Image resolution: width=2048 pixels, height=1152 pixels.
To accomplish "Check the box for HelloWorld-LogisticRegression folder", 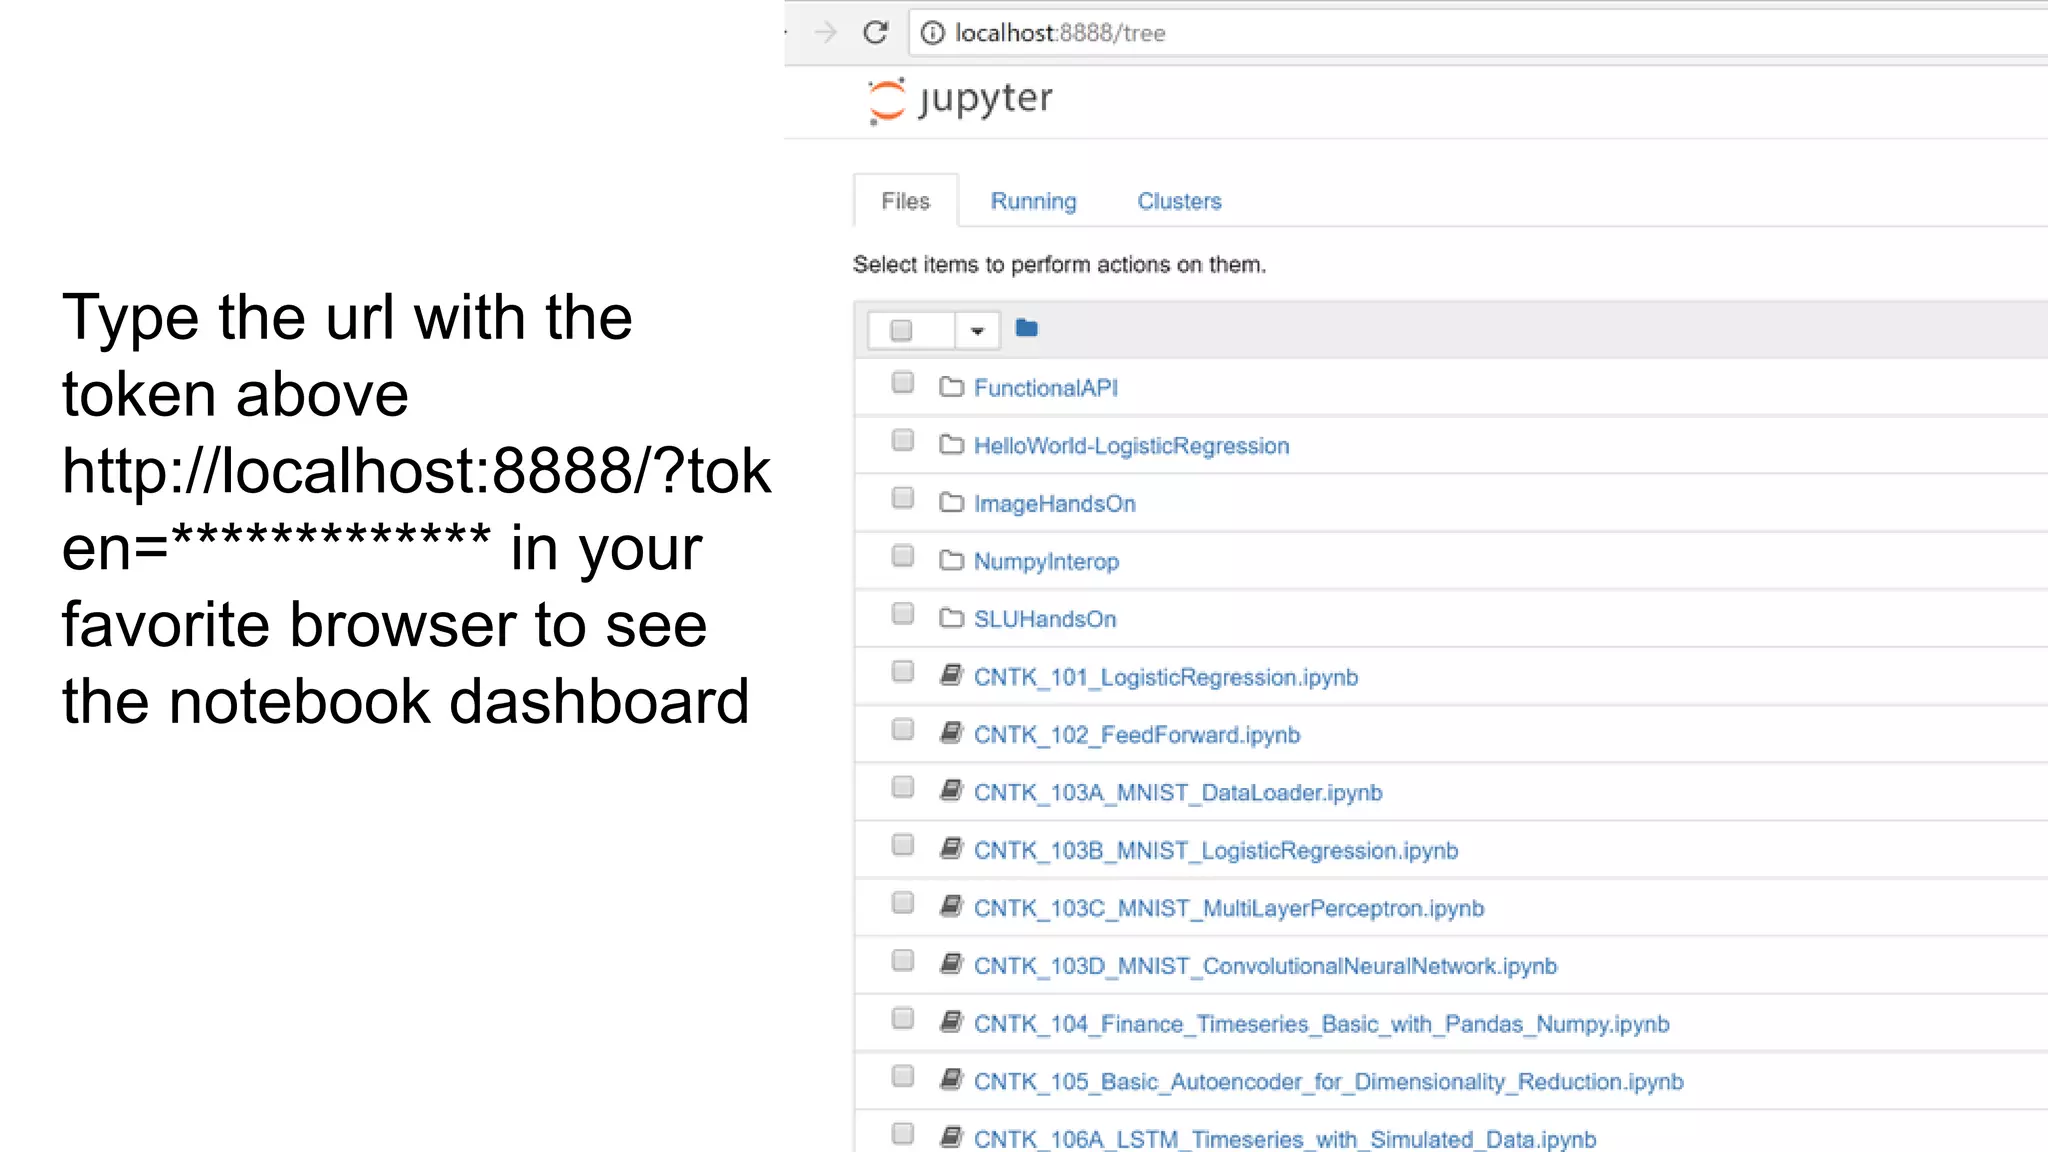I will (903, 441).
